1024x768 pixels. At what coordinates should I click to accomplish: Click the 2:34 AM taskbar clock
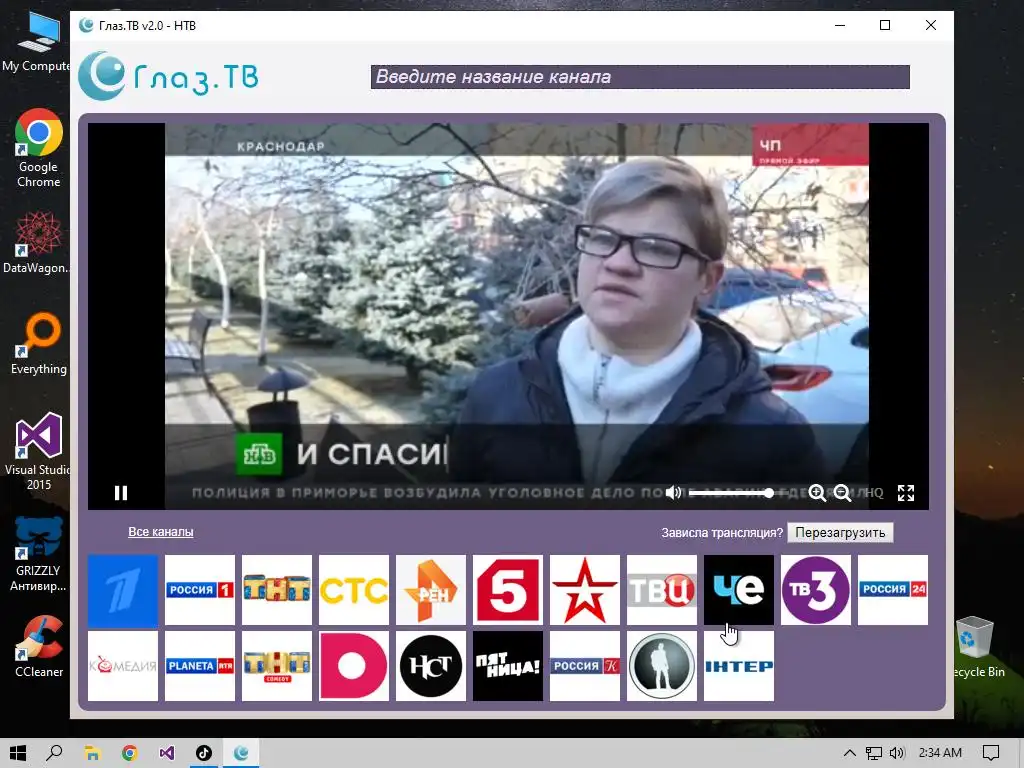point(940,753)
